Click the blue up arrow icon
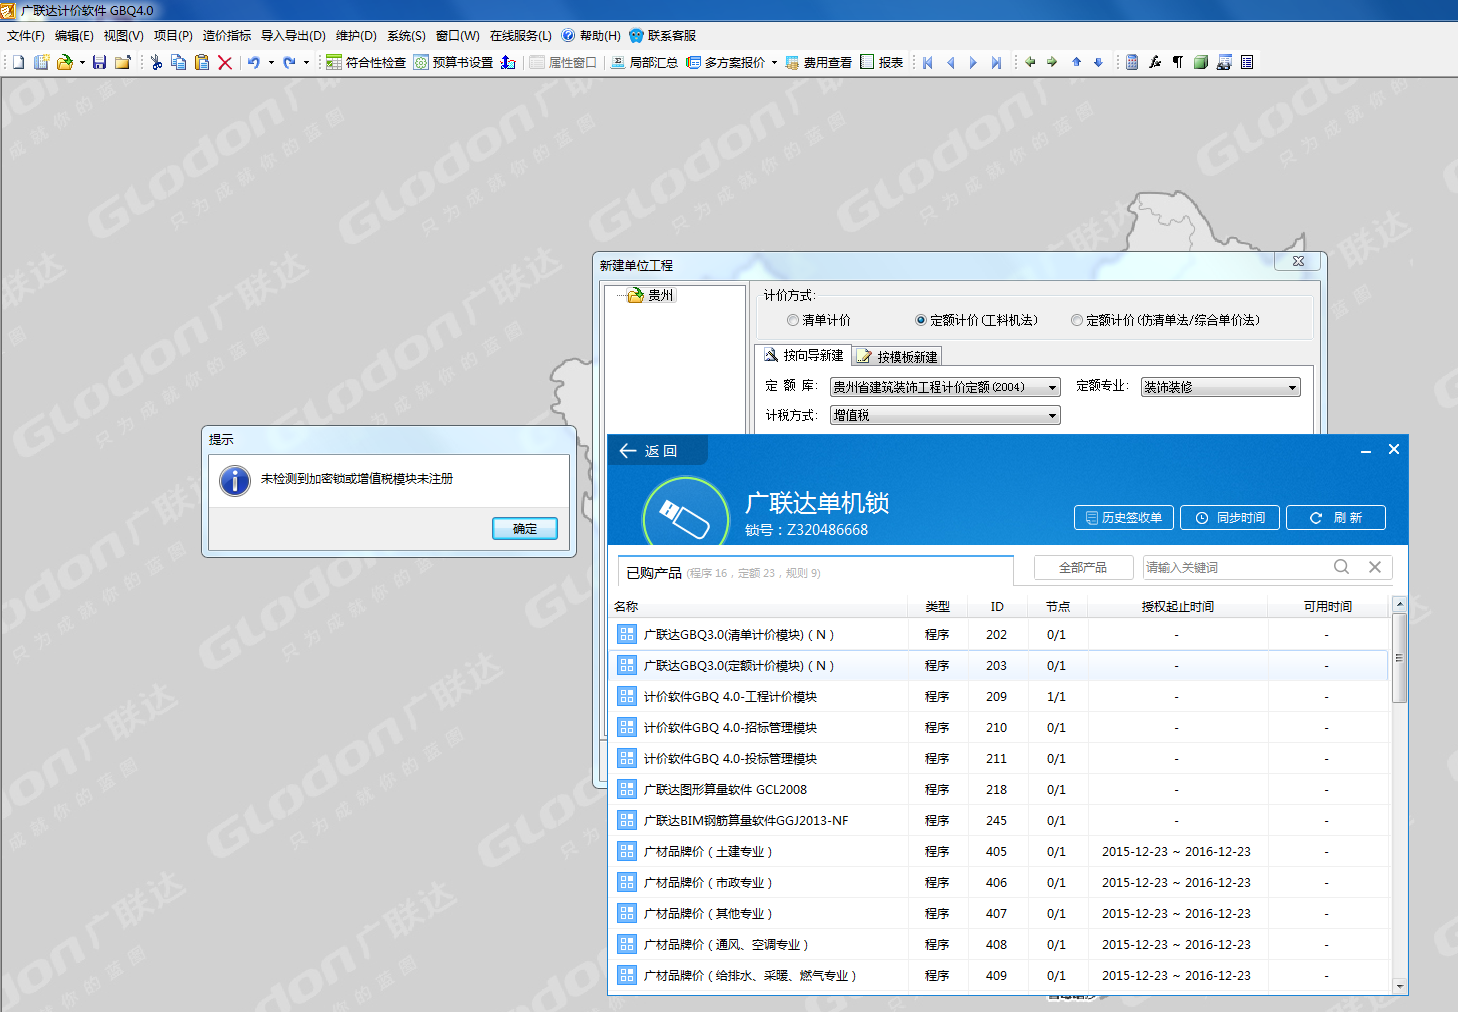This screenshot has width=1458, height=1012. (x=1076, y=62)
